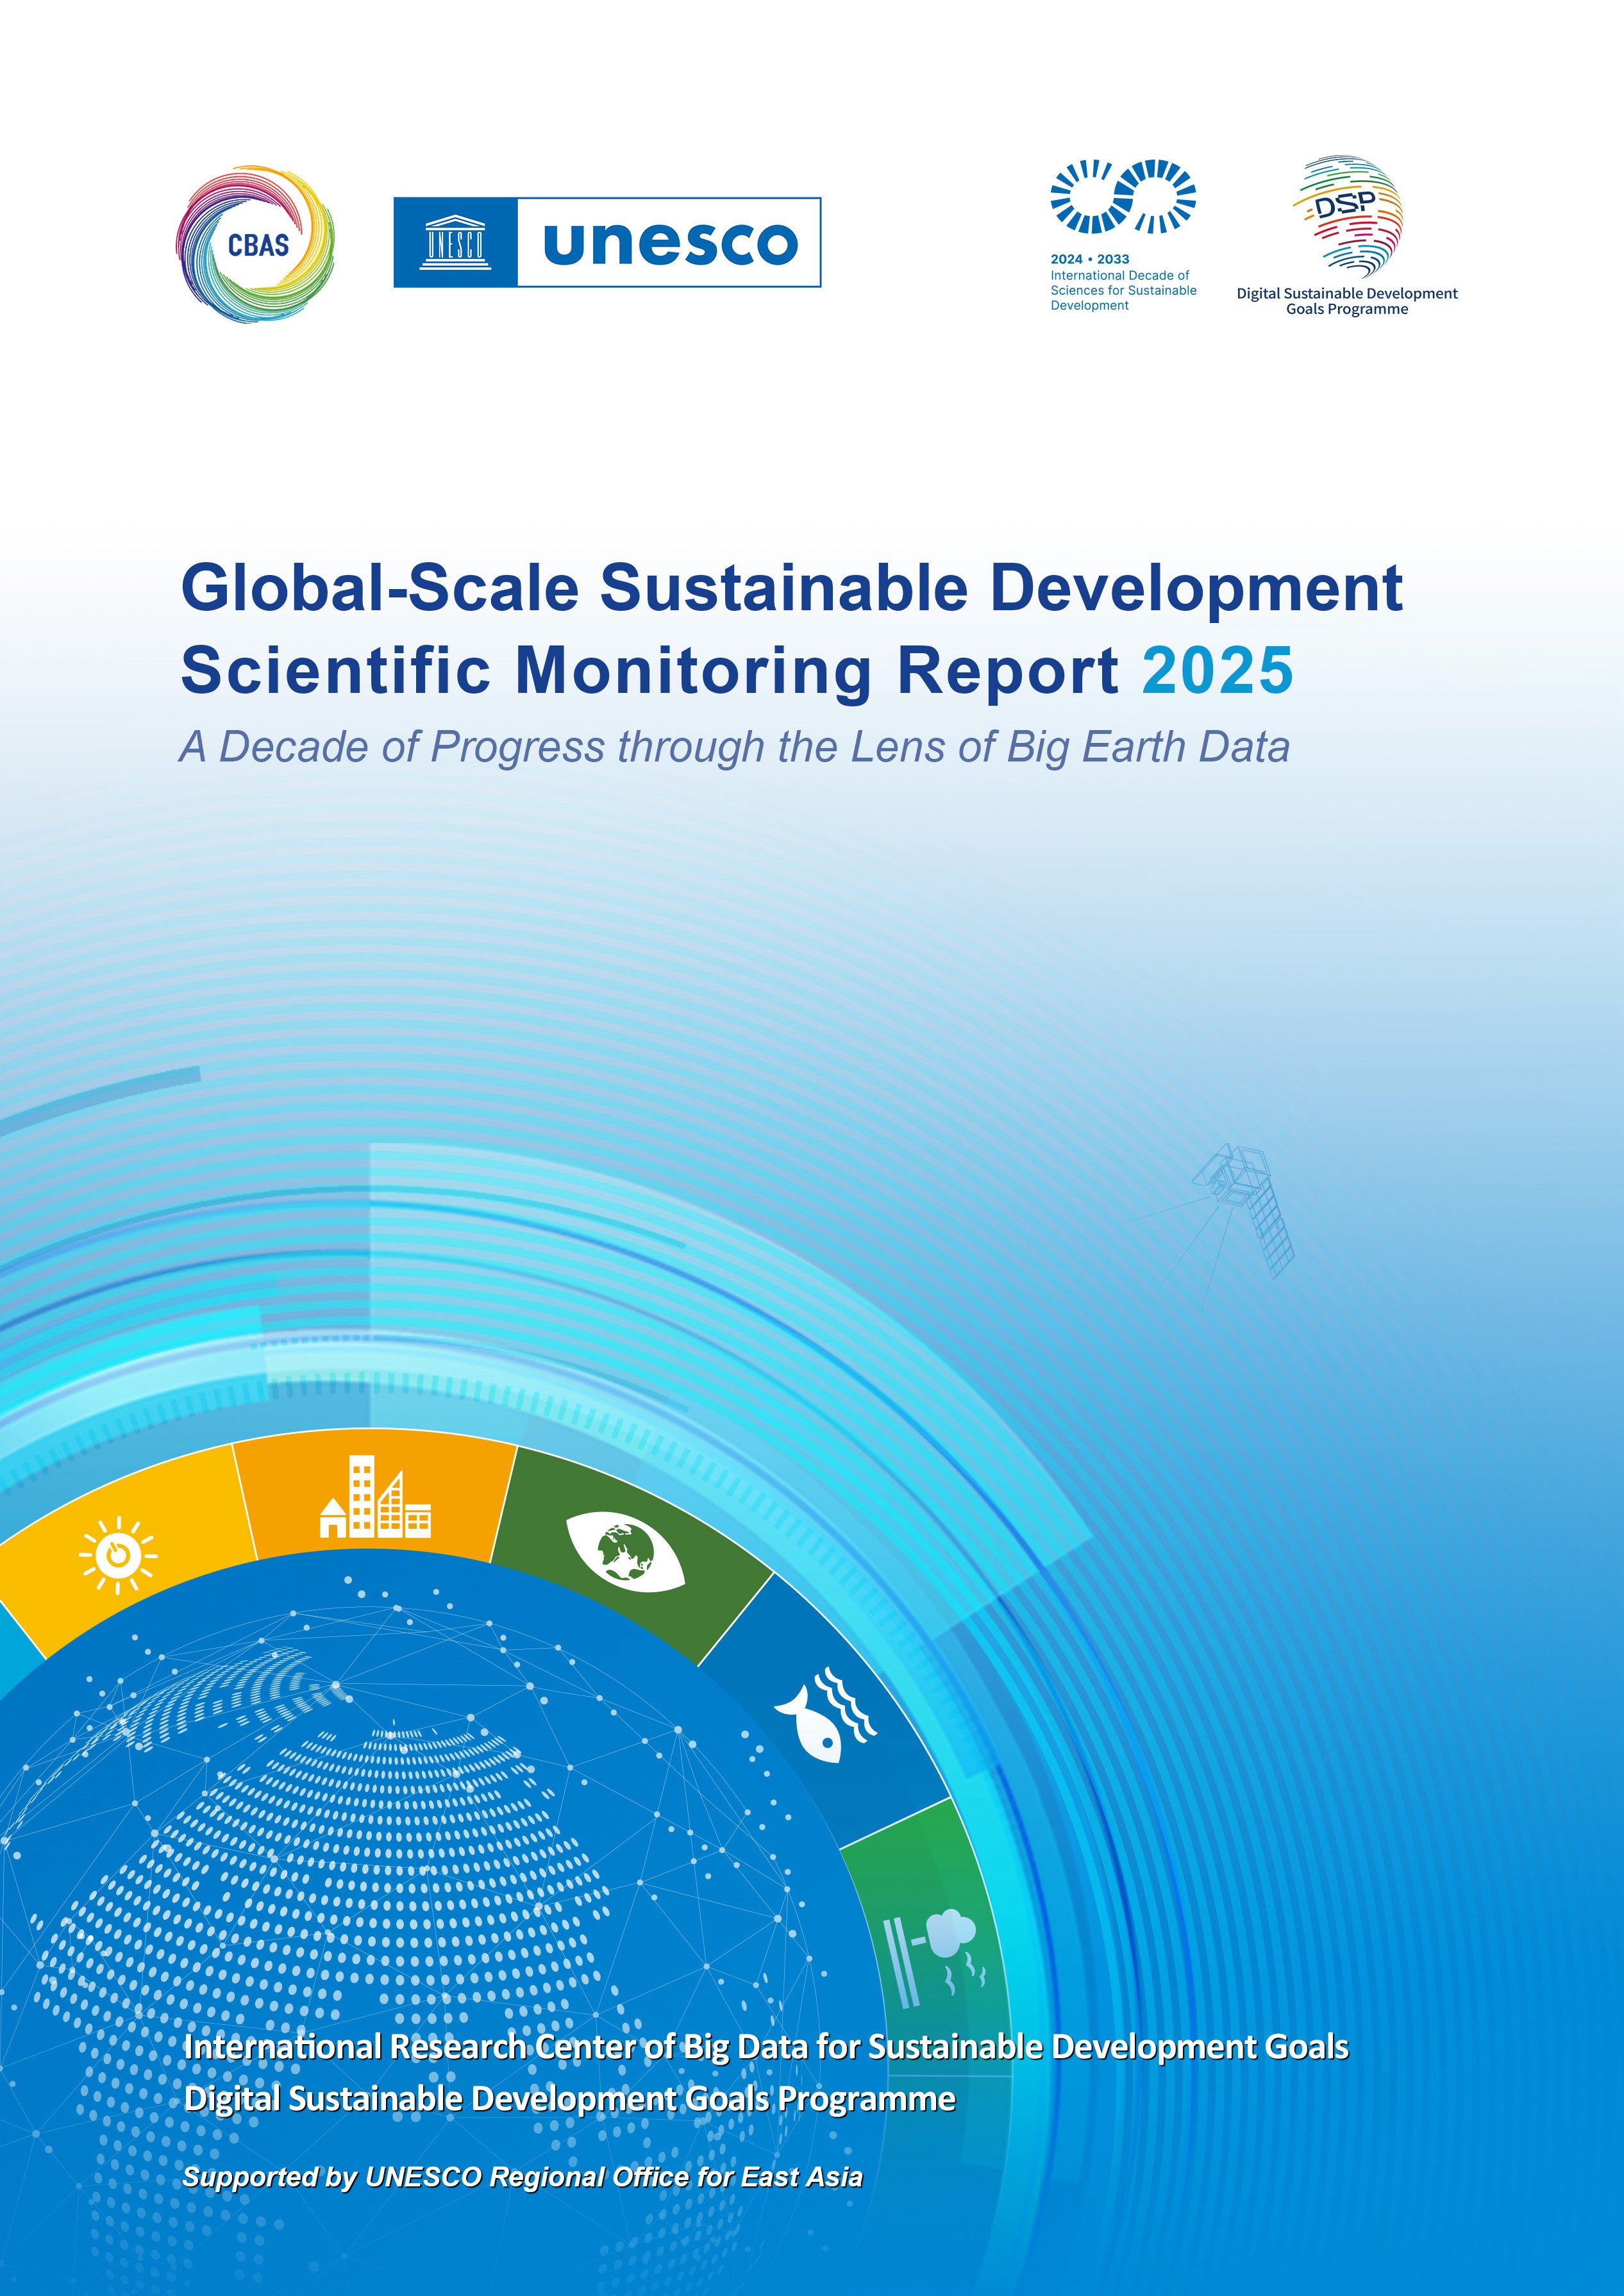Click the eye with globe icon
This screenshot has width=1624, height=2296.
625,1553
